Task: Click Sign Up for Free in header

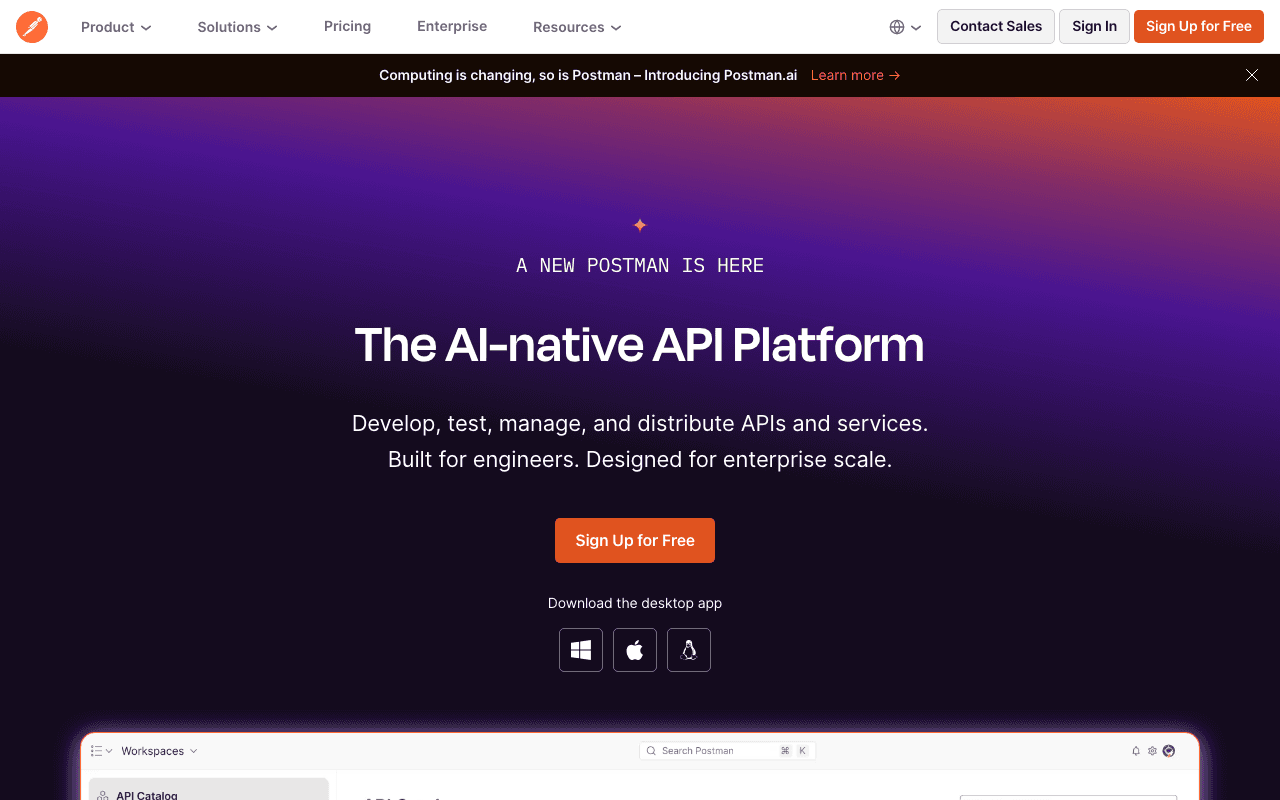Action: click(1199, 26)
